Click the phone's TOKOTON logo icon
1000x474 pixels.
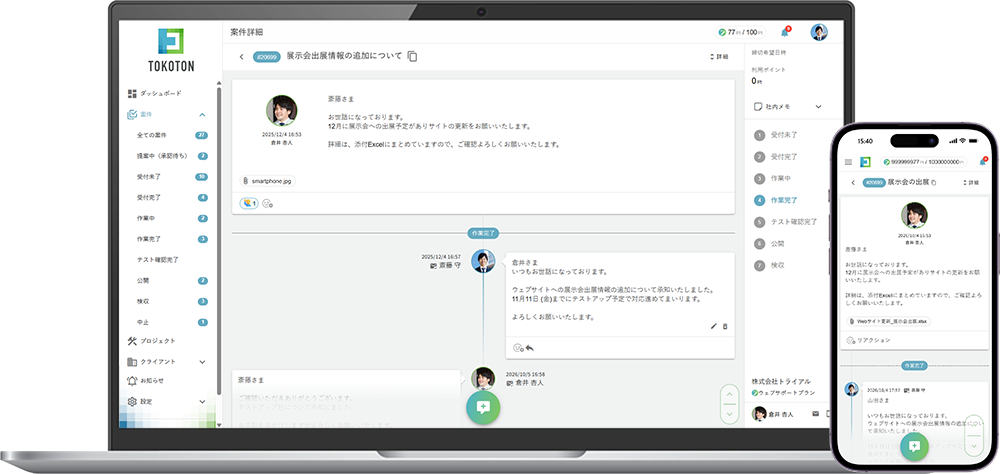(x=865, y=162)
